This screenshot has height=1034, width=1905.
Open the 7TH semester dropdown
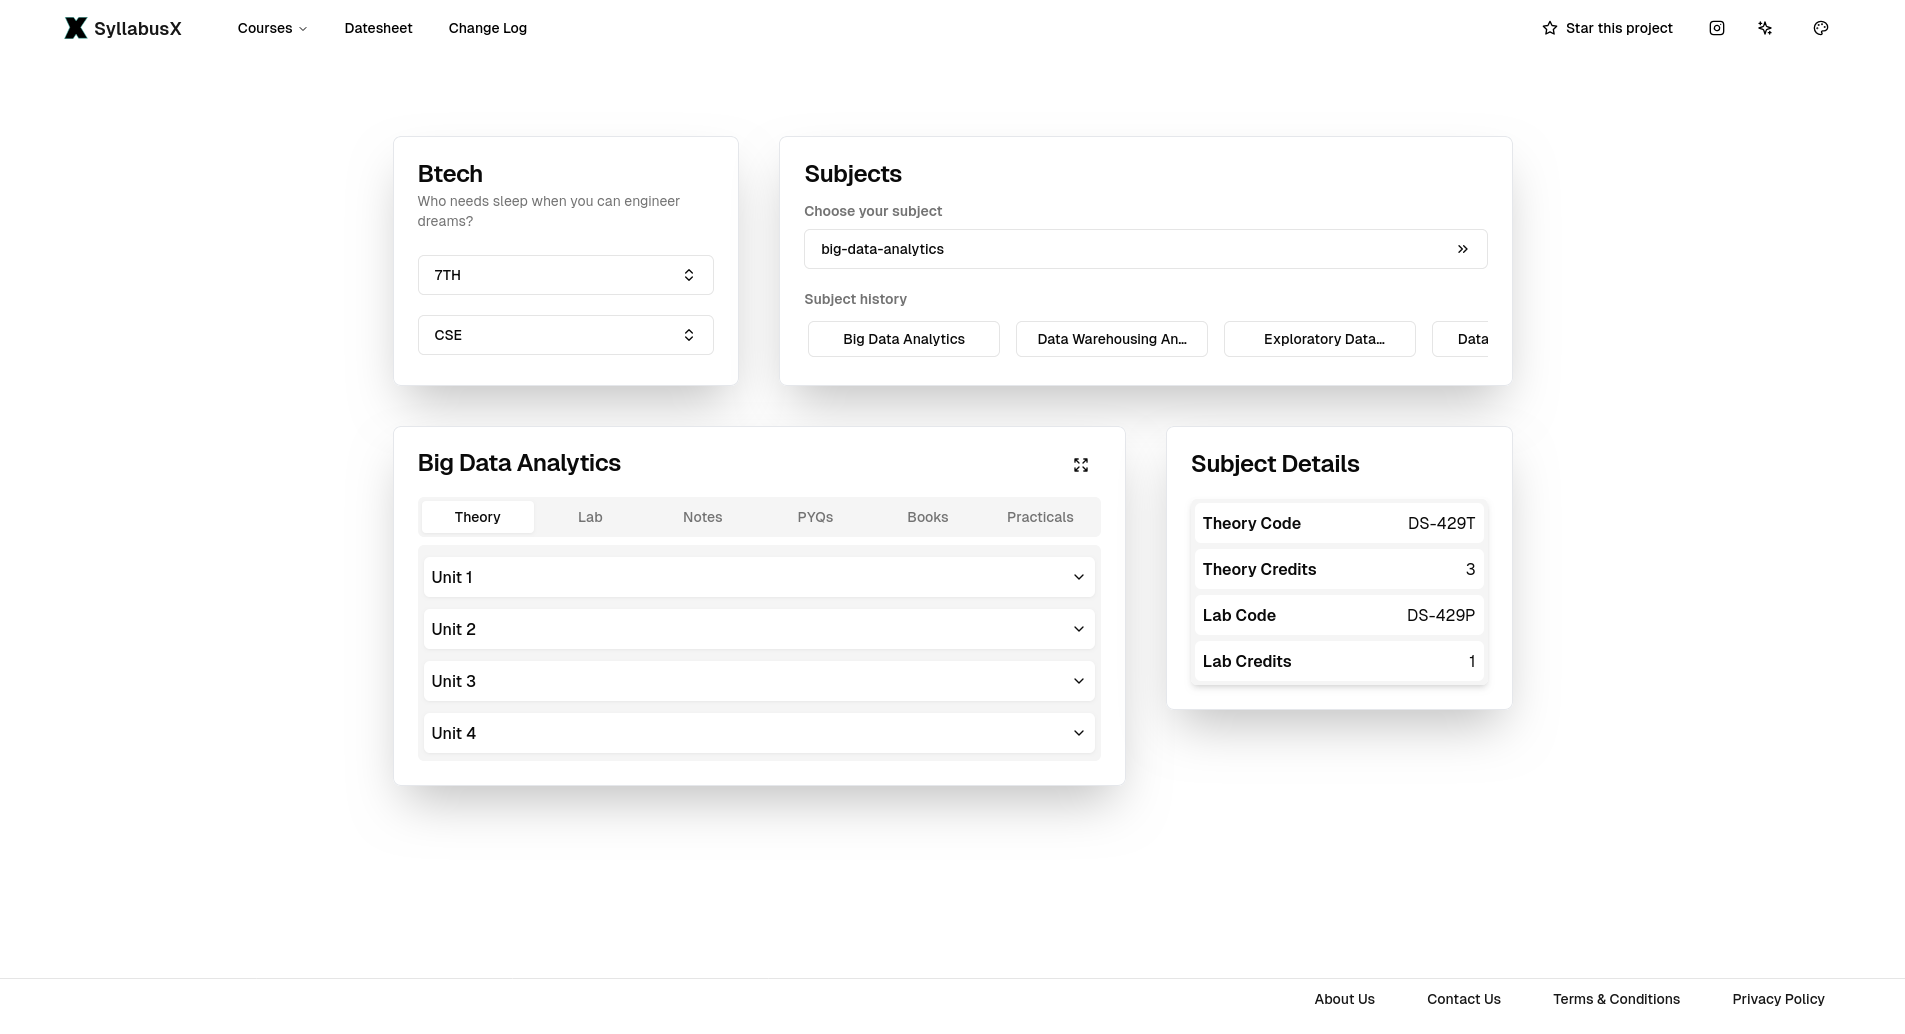(x=565, y=275)
